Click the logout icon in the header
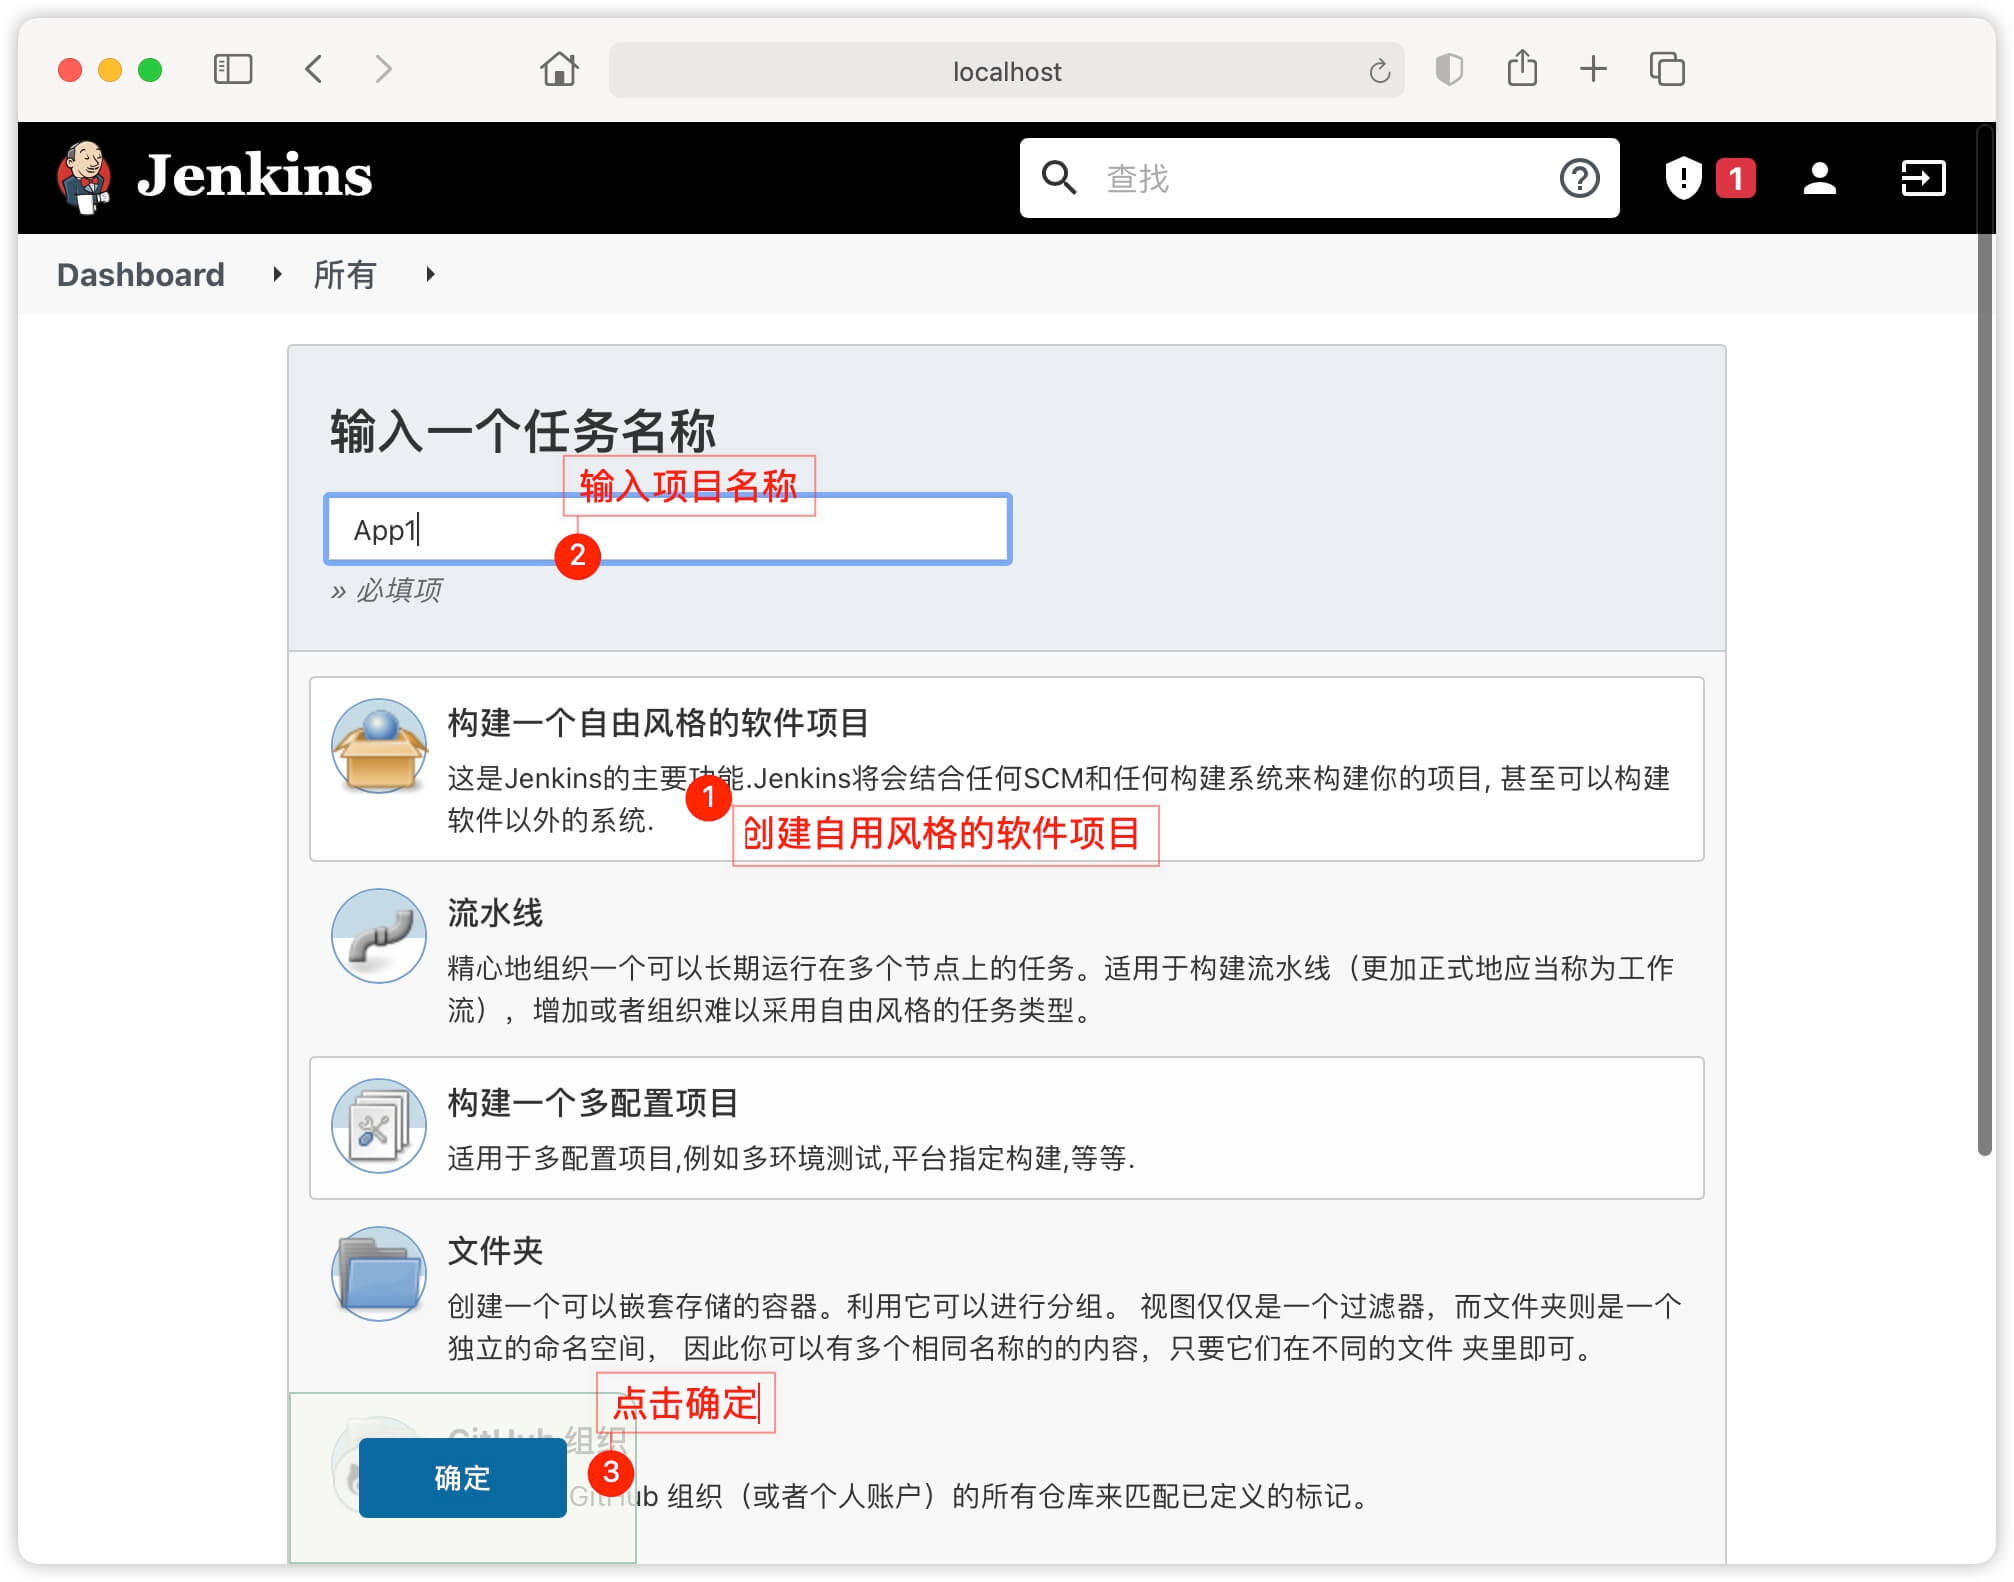 pyautogui.click(x=1922, y=178)
